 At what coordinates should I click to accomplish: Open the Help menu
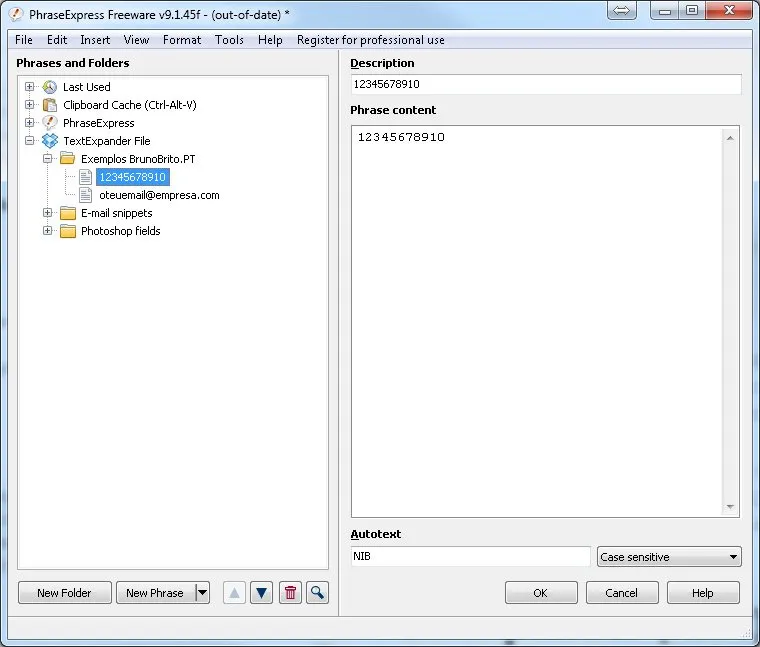tap(270, 40)
